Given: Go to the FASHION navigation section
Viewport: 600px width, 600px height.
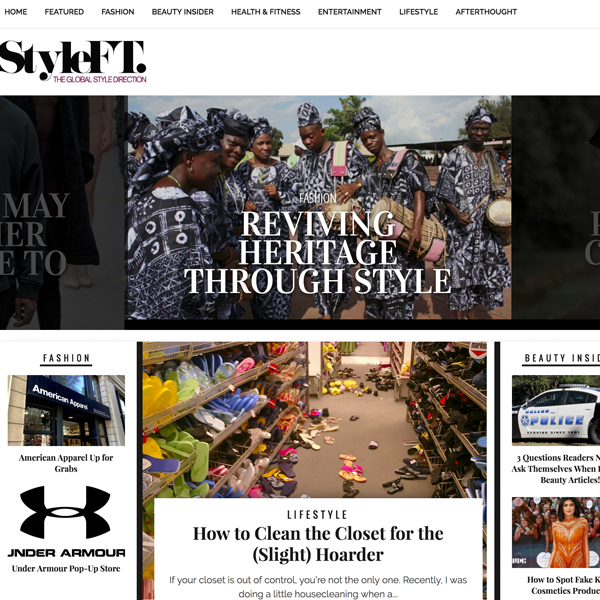Looking at the screenshot, I should tap(118, 12).
